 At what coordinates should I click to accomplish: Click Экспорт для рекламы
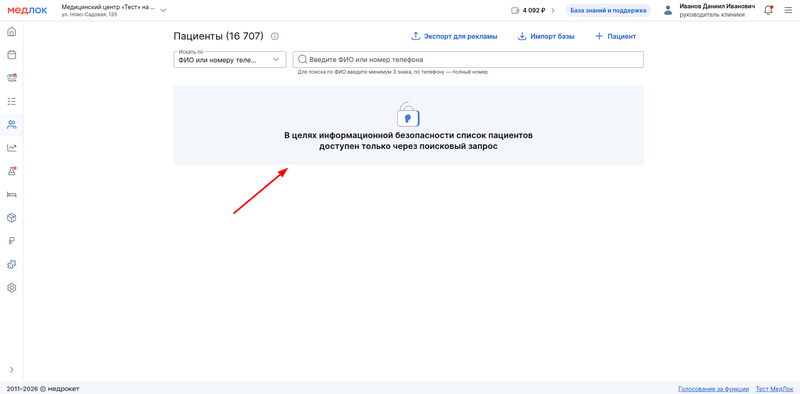(454, 36)
